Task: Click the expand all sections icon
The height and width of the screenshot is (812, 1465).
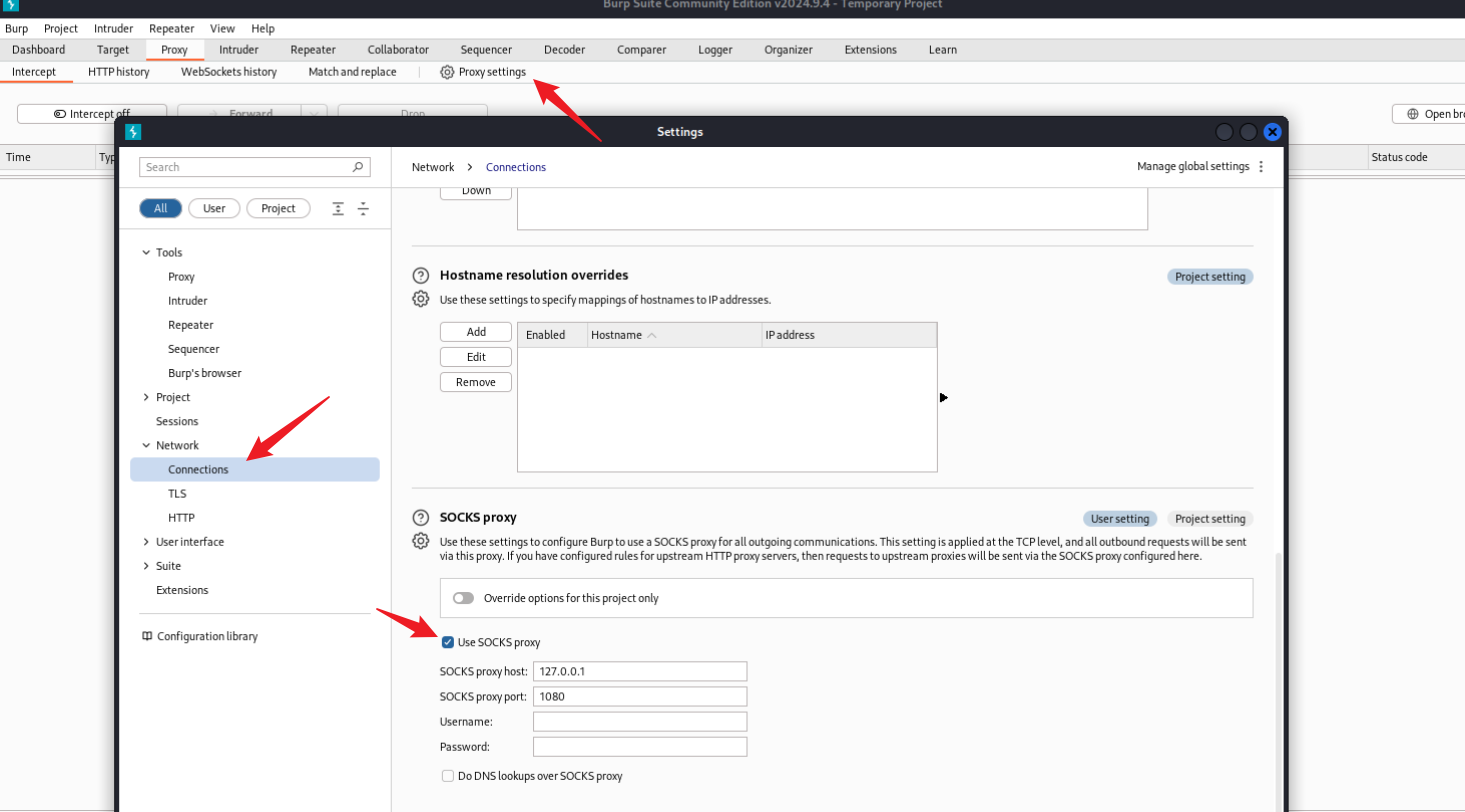Action: [x=338, y=208]
